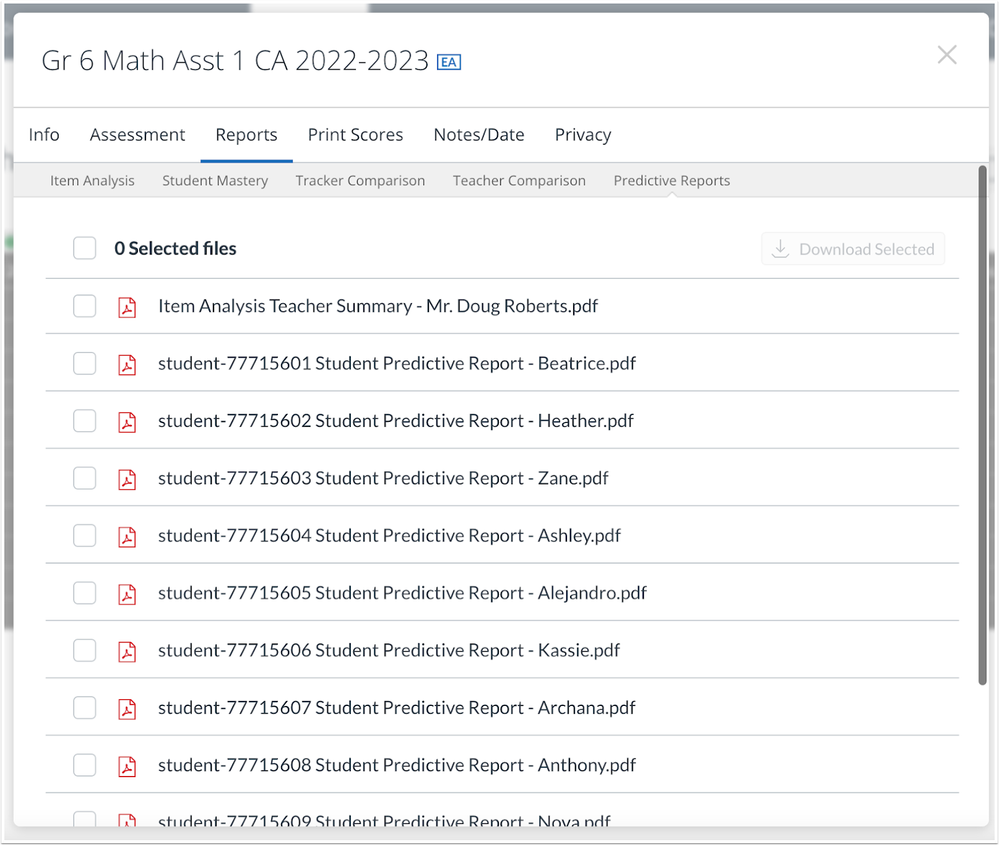
Task: Click PDF icon for Ashley's predictive report
Action: pyautogui.click(x=127, y=536)
